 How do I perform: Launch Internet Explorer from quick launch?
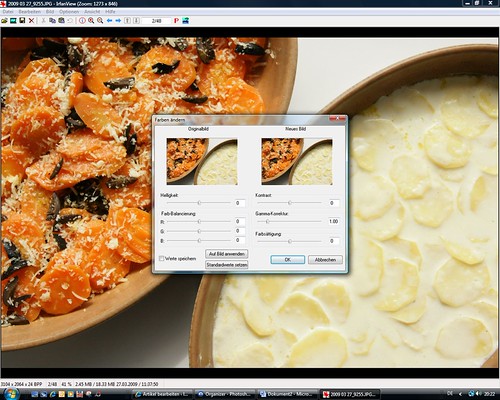point(53,394)
